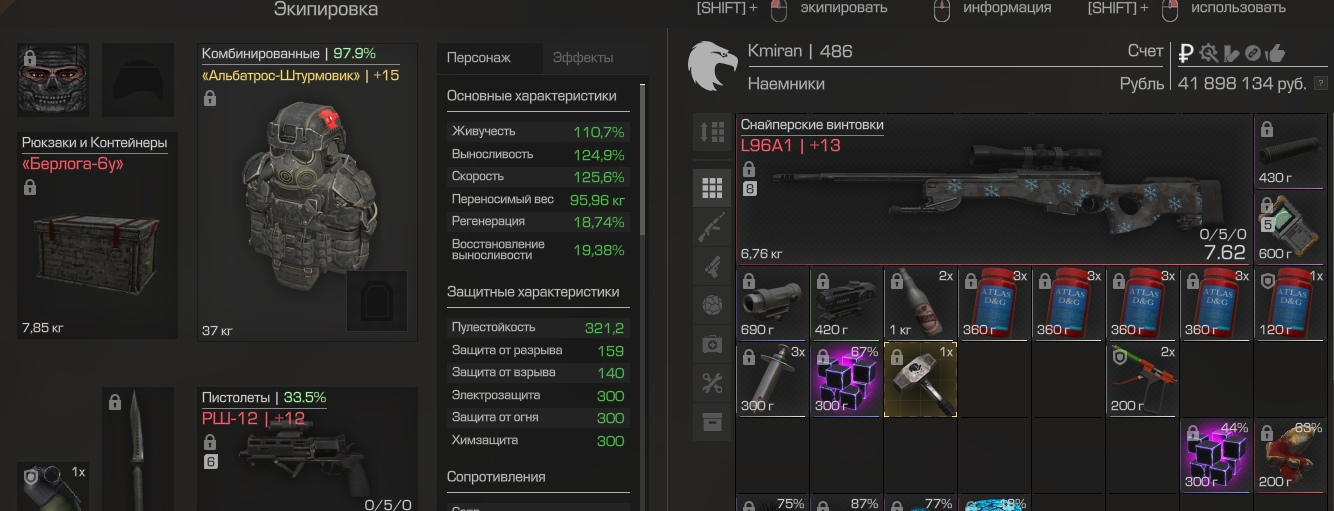The height and width of the screenshot is (511, 1334).
Task: Select the all-items grid filter
Action: click(x=712, y=187)
